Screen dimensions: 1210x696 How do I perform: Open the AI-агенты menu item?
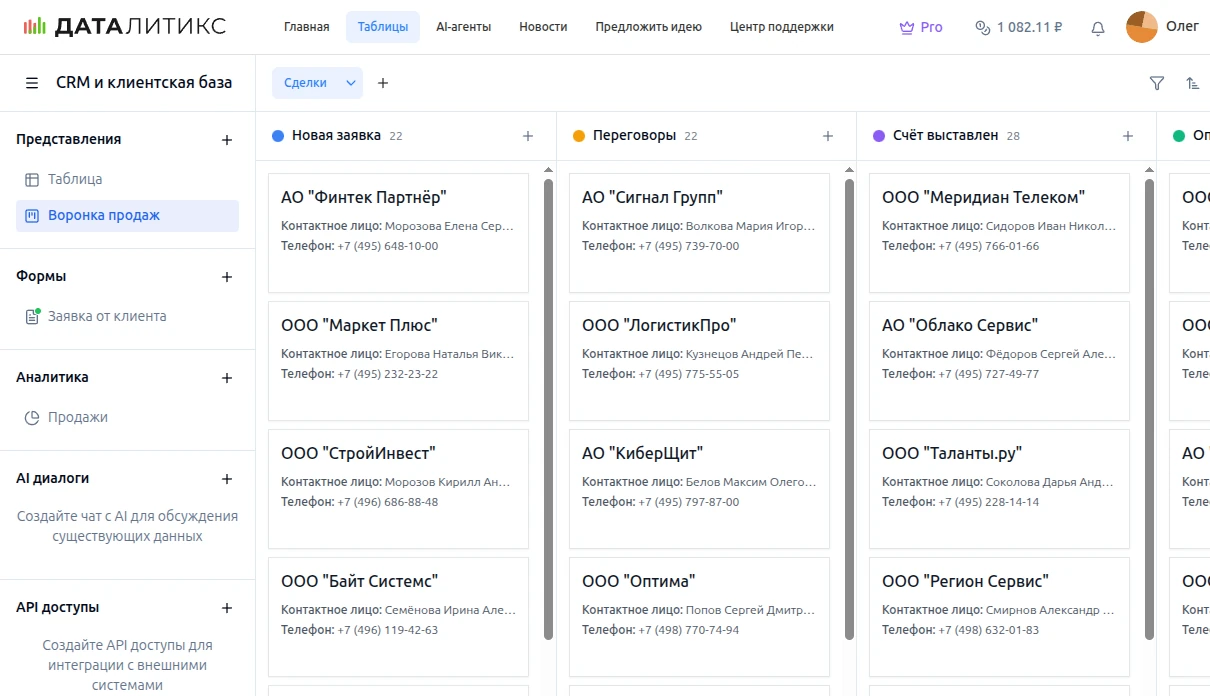463,27
